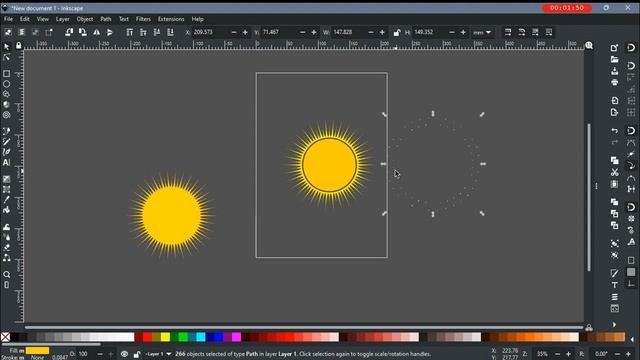The image size is (640, 360).
Task: Increase width W with plus button
Action: (x=382, y=32)
